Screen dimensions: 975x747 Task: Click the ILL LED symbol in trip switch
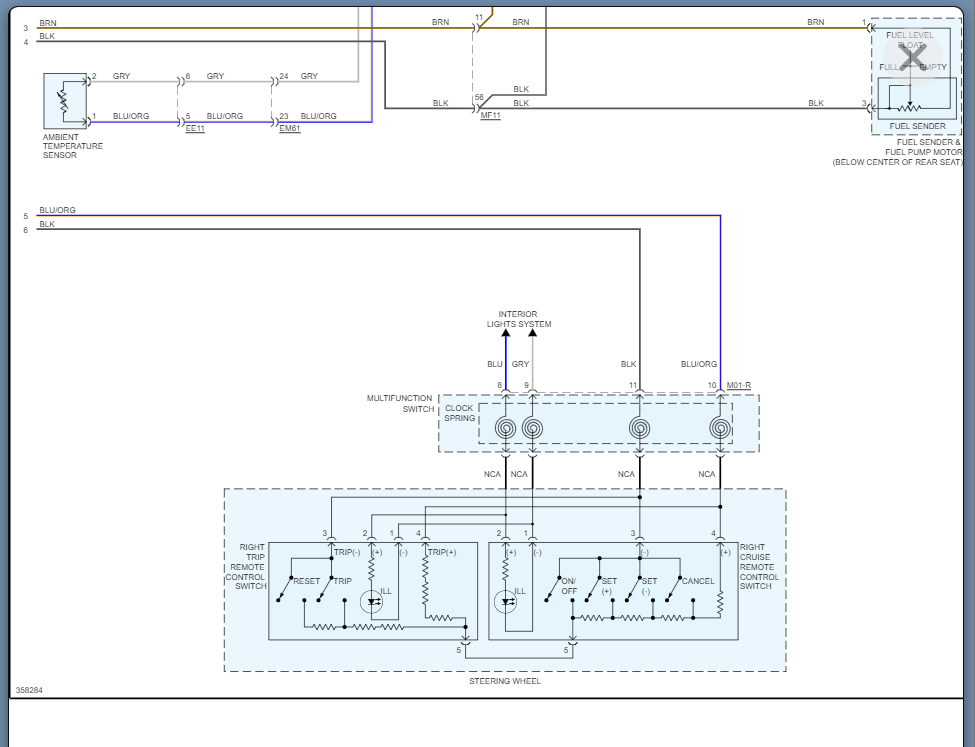click(x=372, y=601)
